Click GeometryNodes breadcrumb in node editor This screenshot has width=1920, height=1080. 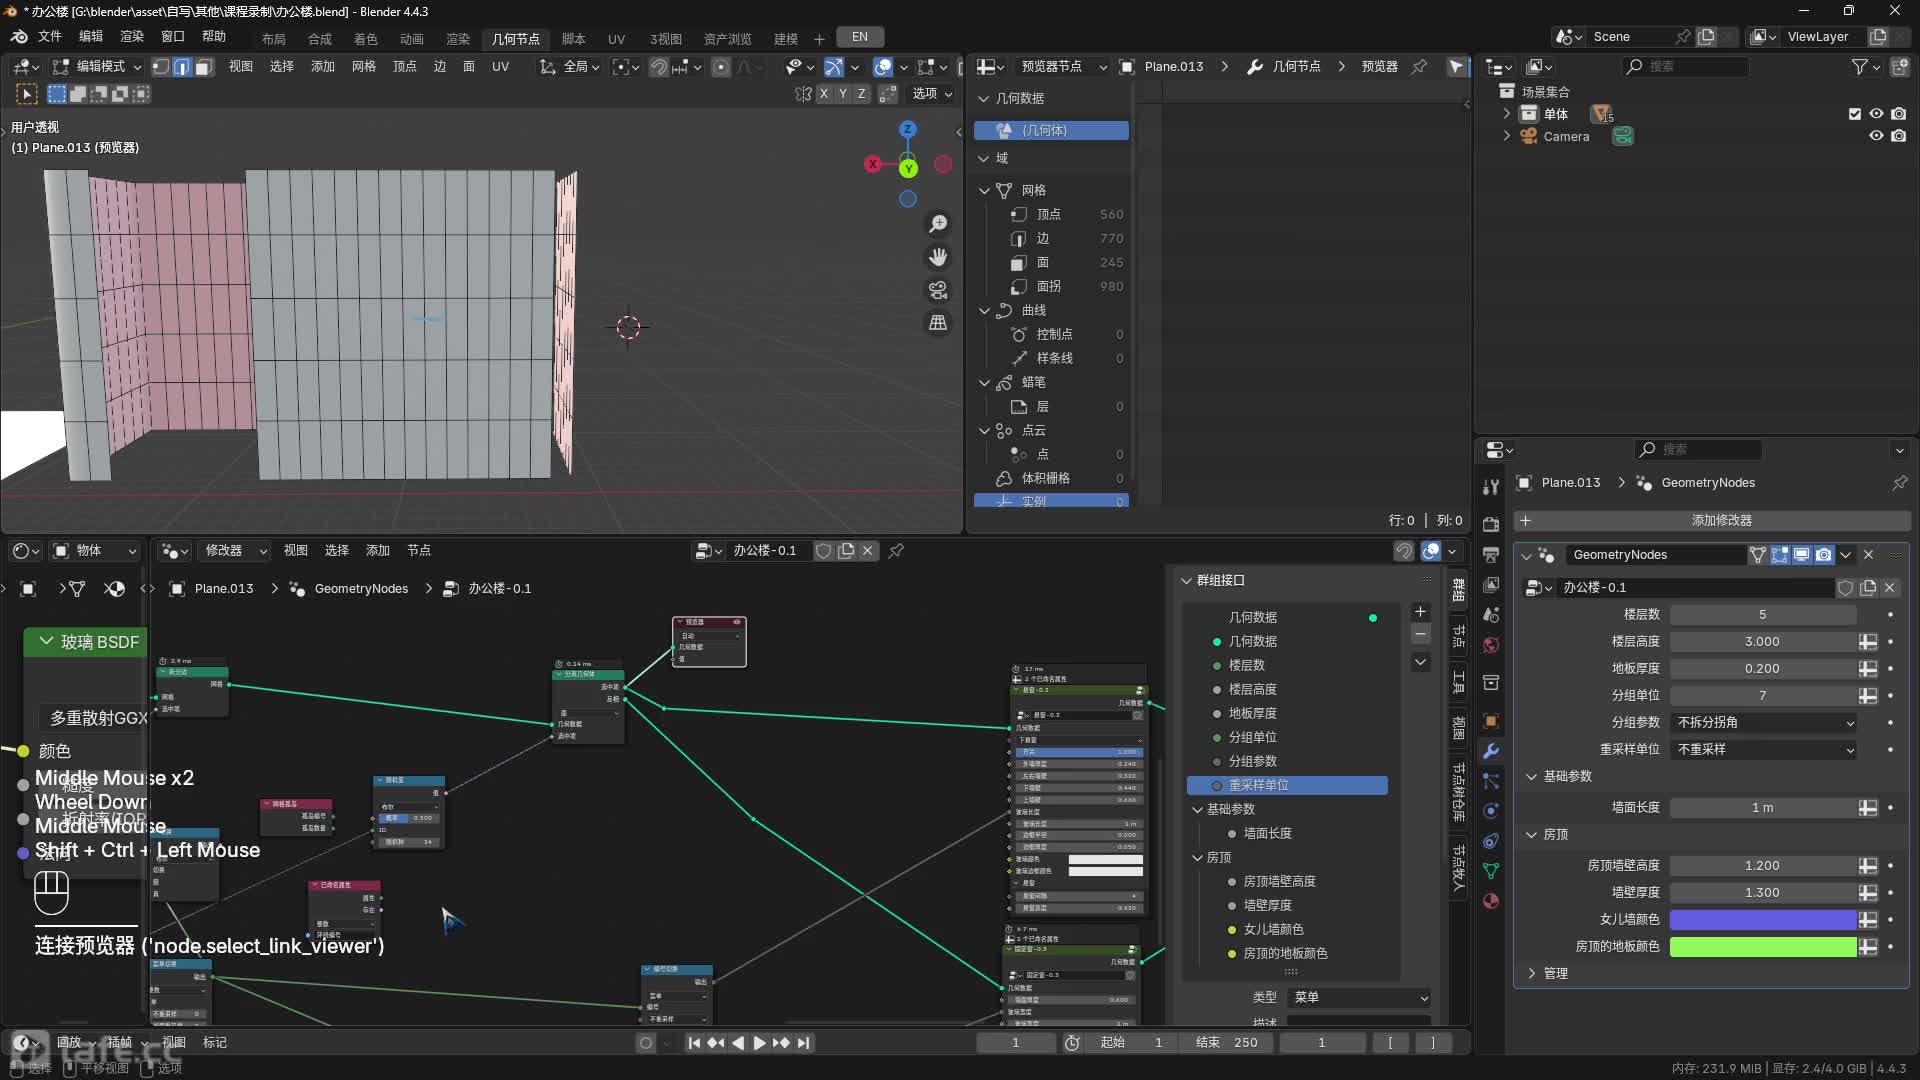point(361,589)
